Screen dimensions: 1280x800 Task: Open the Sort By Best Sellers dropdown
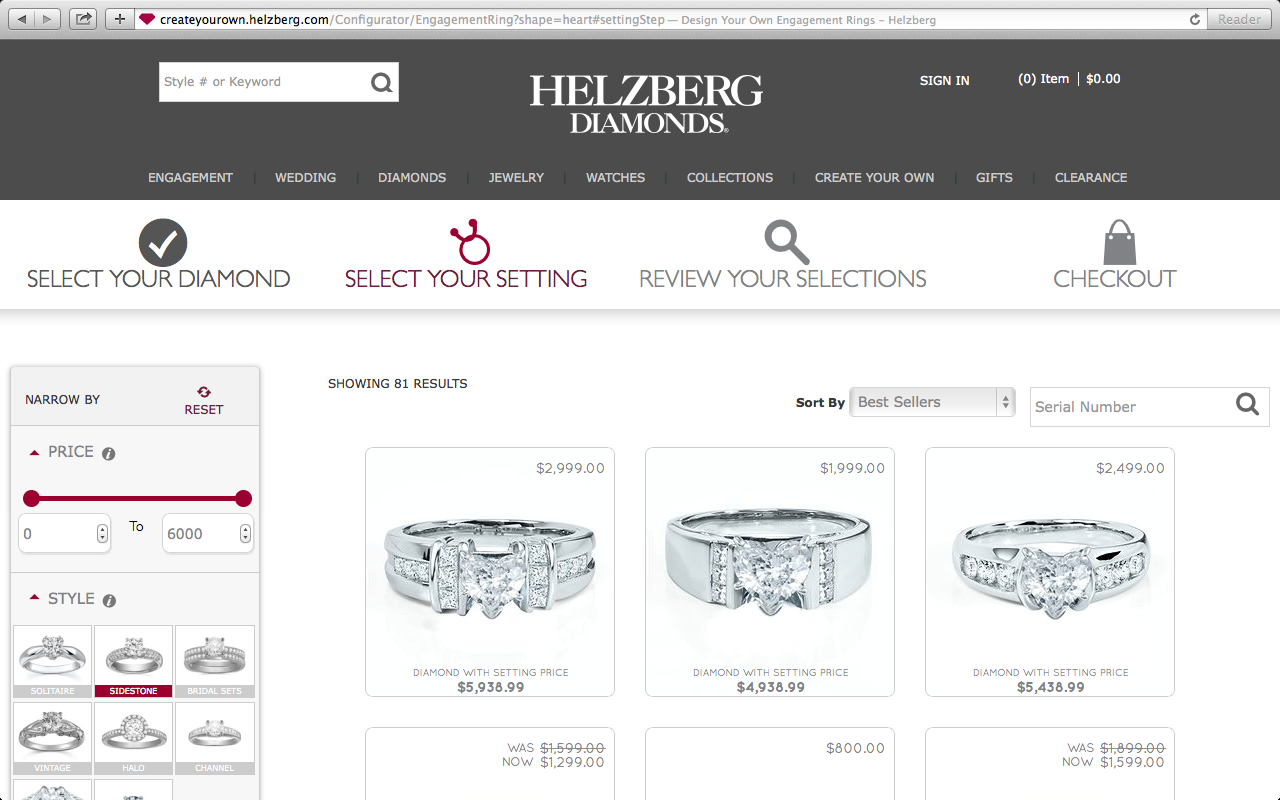point(932,402)
